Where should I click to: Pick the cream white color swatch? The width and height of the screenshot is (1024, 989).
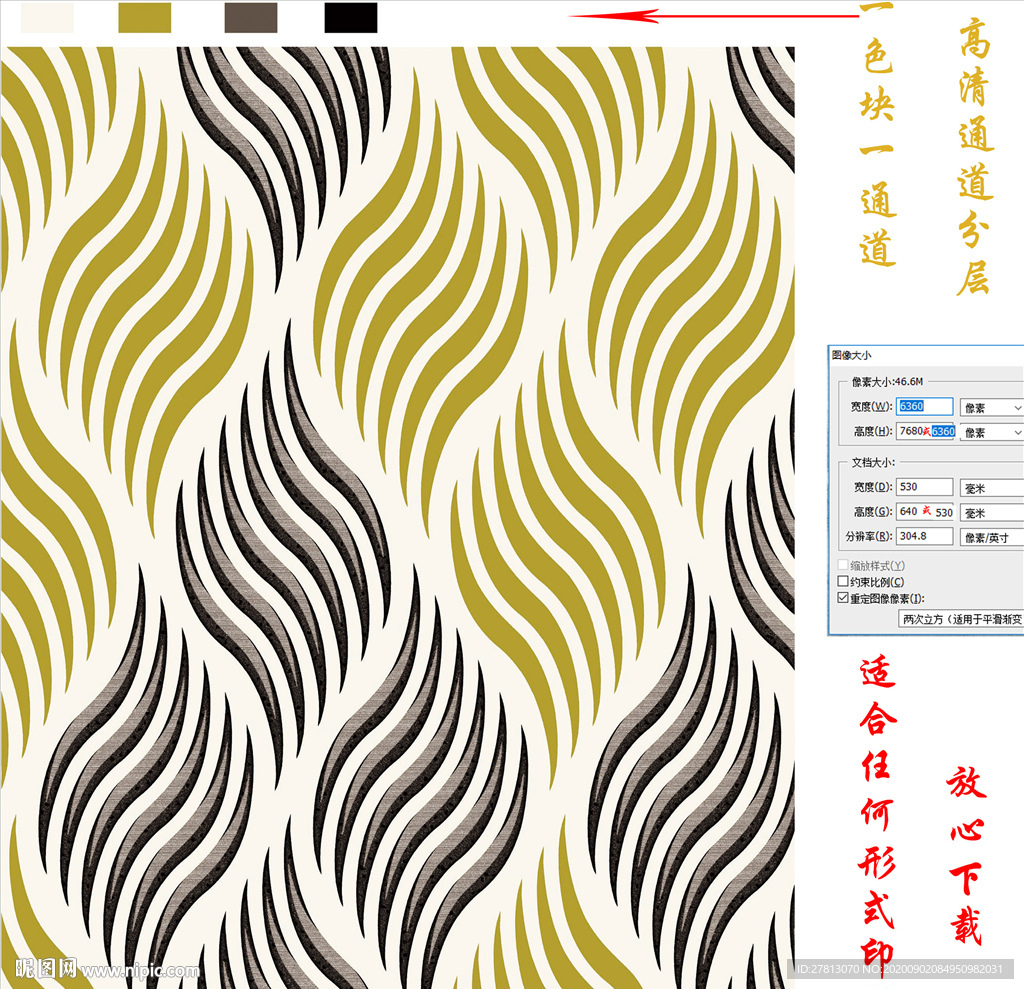[47, 18]
